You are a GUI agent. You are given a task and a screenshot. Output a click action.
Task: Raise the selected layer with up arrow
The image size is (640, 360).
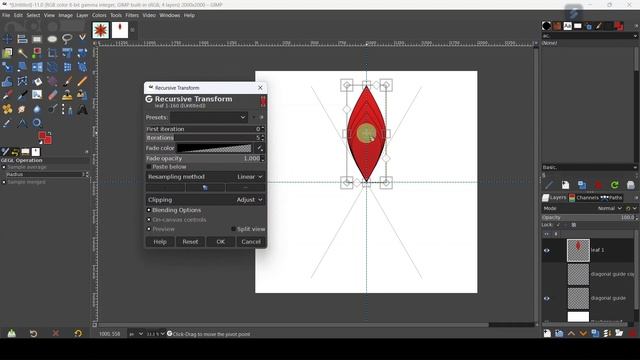click(x=571, y=333)
